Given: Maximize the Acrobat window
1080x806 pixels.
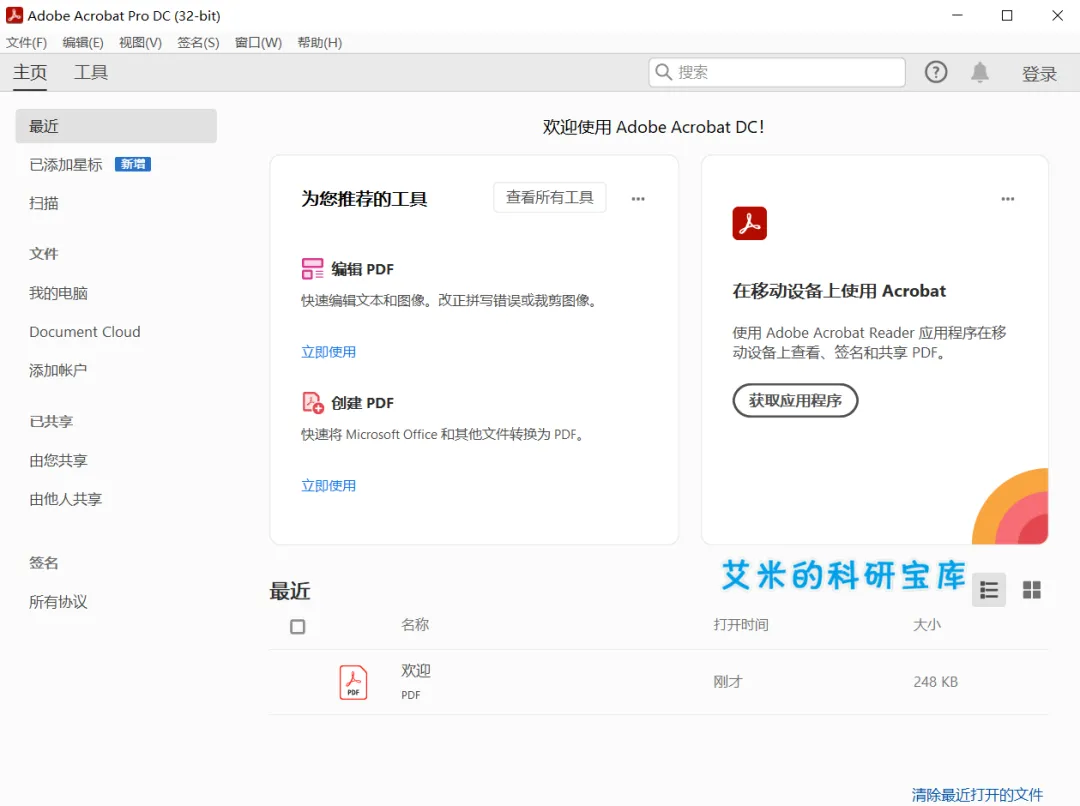Looking at the screenshot, I should (1007, 15).
